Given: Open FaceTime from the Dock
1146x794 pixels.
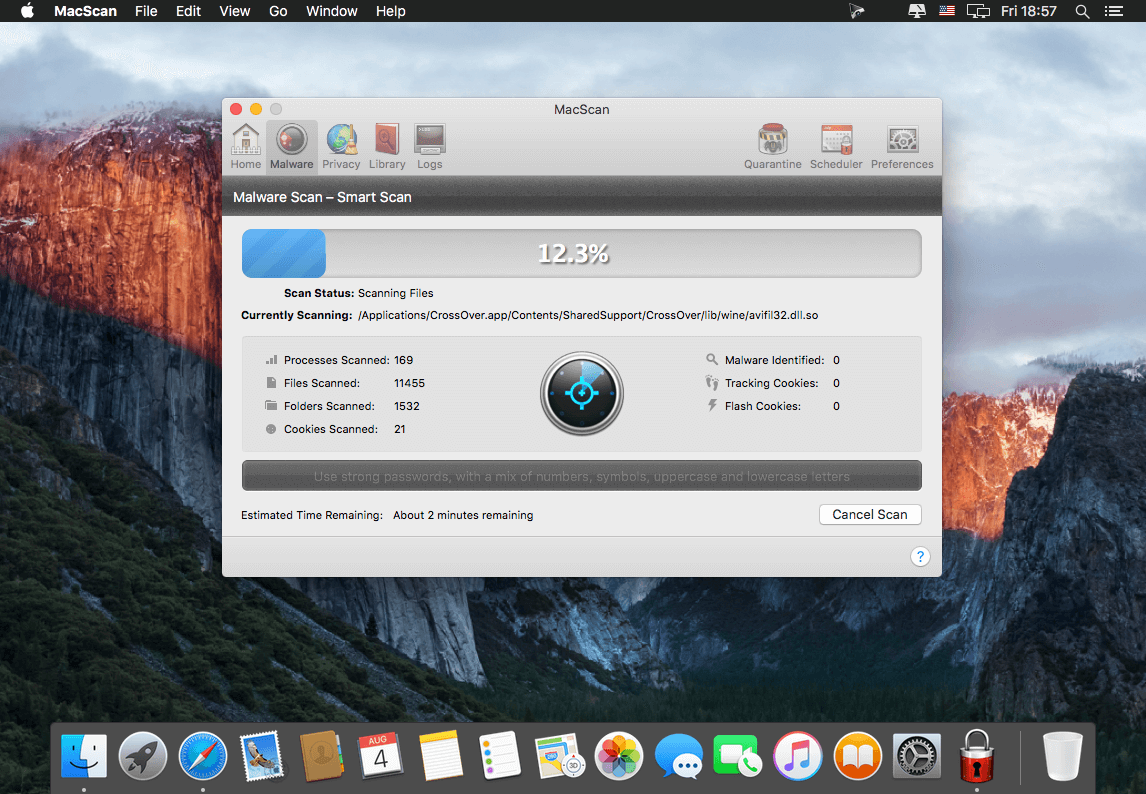Looking at the screenshot, I should [x=737, y=756].
